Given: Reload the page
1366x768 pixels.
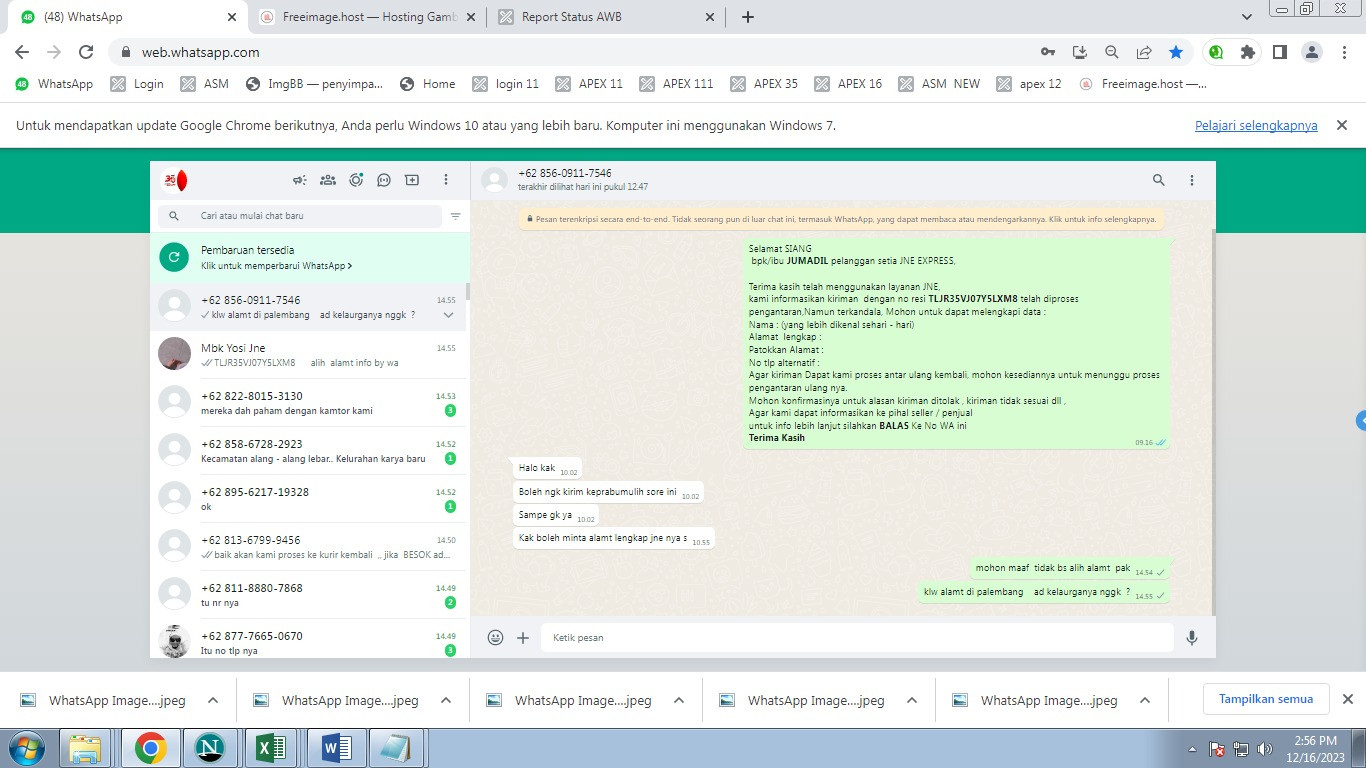Looking at the screenshot, I should tap(86, 52).
